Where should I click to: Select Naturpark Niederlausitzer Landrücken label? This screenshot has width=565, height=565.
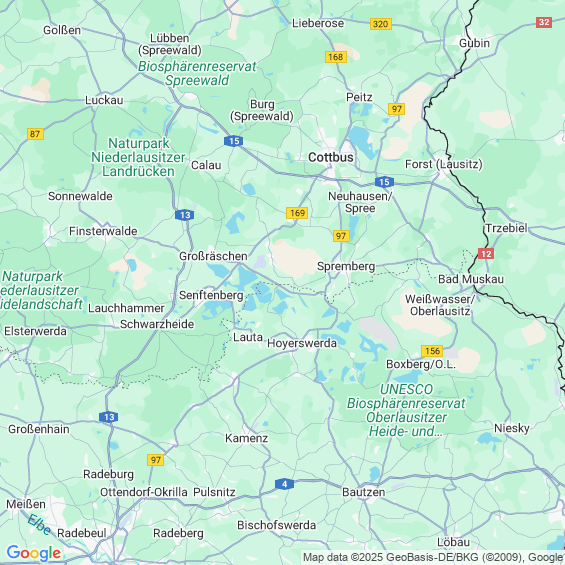138,157
